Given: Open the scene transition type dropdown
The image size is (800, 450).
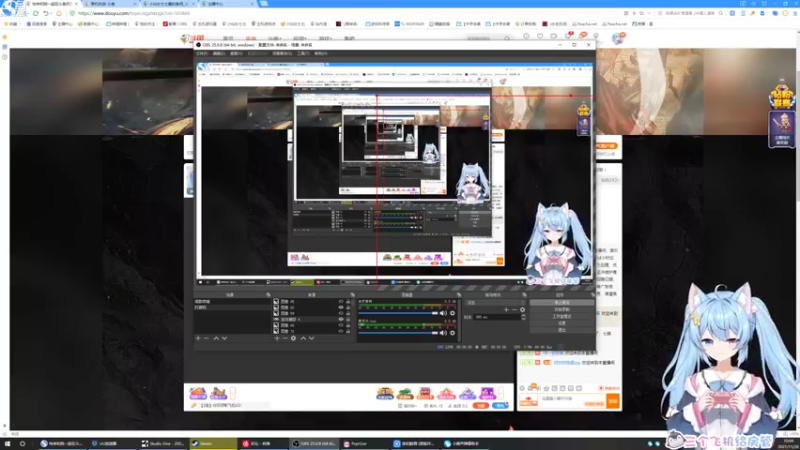Looking at the screenshot, I should click(x=495, y=303).
